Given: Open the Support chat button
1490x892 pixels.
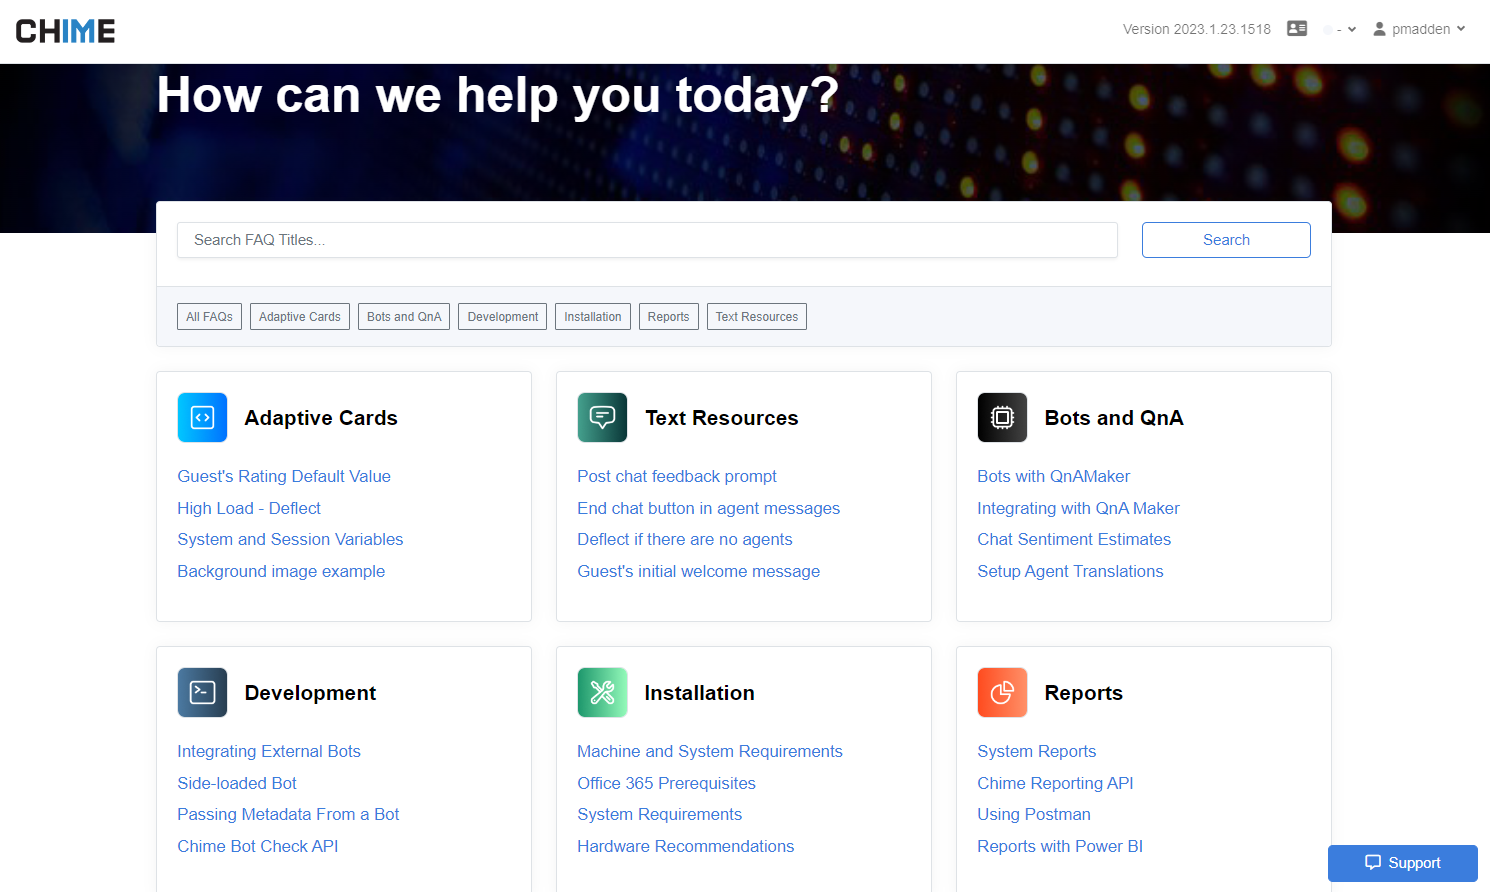Looking at the screenshot, I should coord(1402,863).
